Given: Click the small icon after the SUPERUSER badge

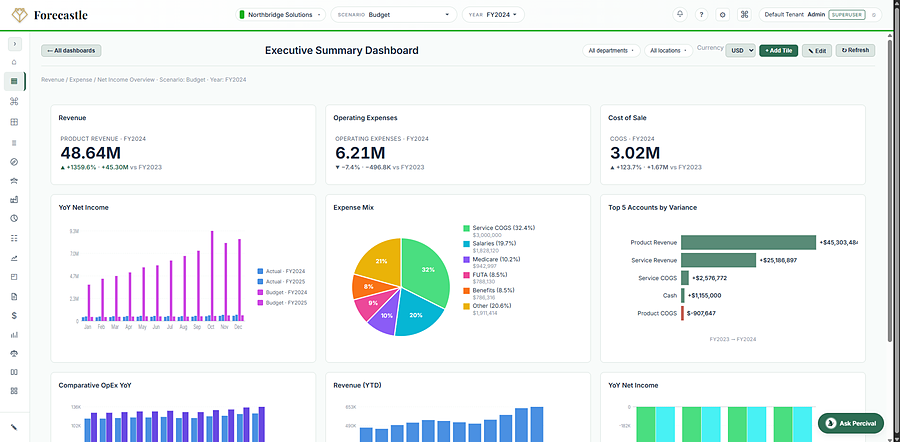Looking at the screenshot, I should (874, 15).
